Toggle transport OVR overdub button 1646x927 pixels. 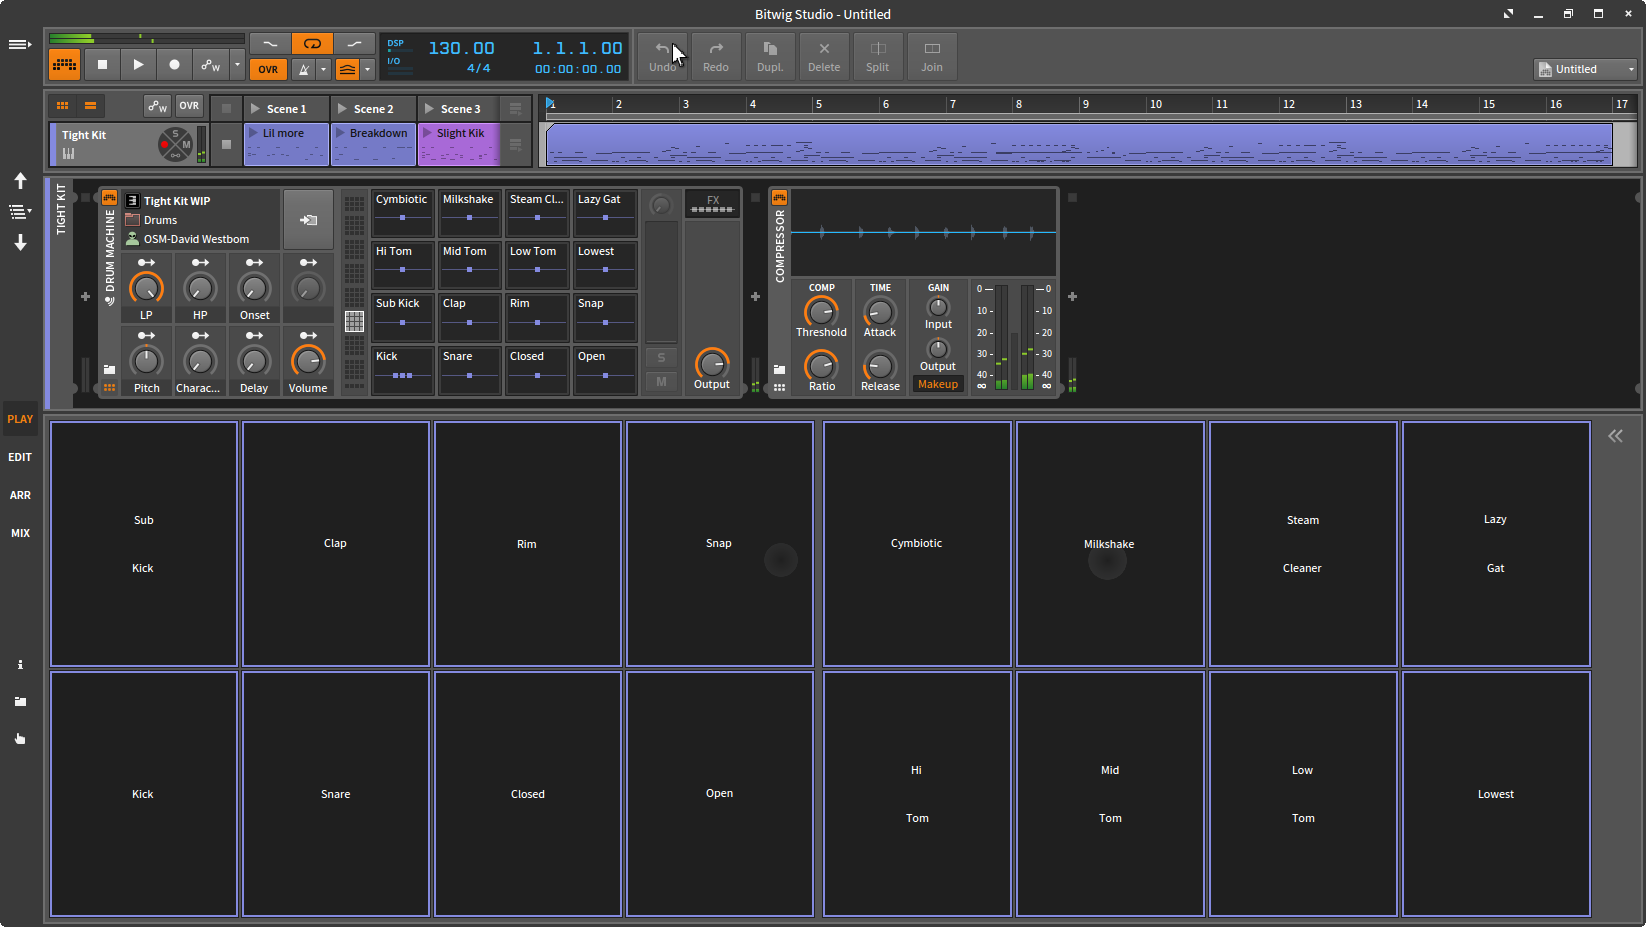[x=268, y=69]
